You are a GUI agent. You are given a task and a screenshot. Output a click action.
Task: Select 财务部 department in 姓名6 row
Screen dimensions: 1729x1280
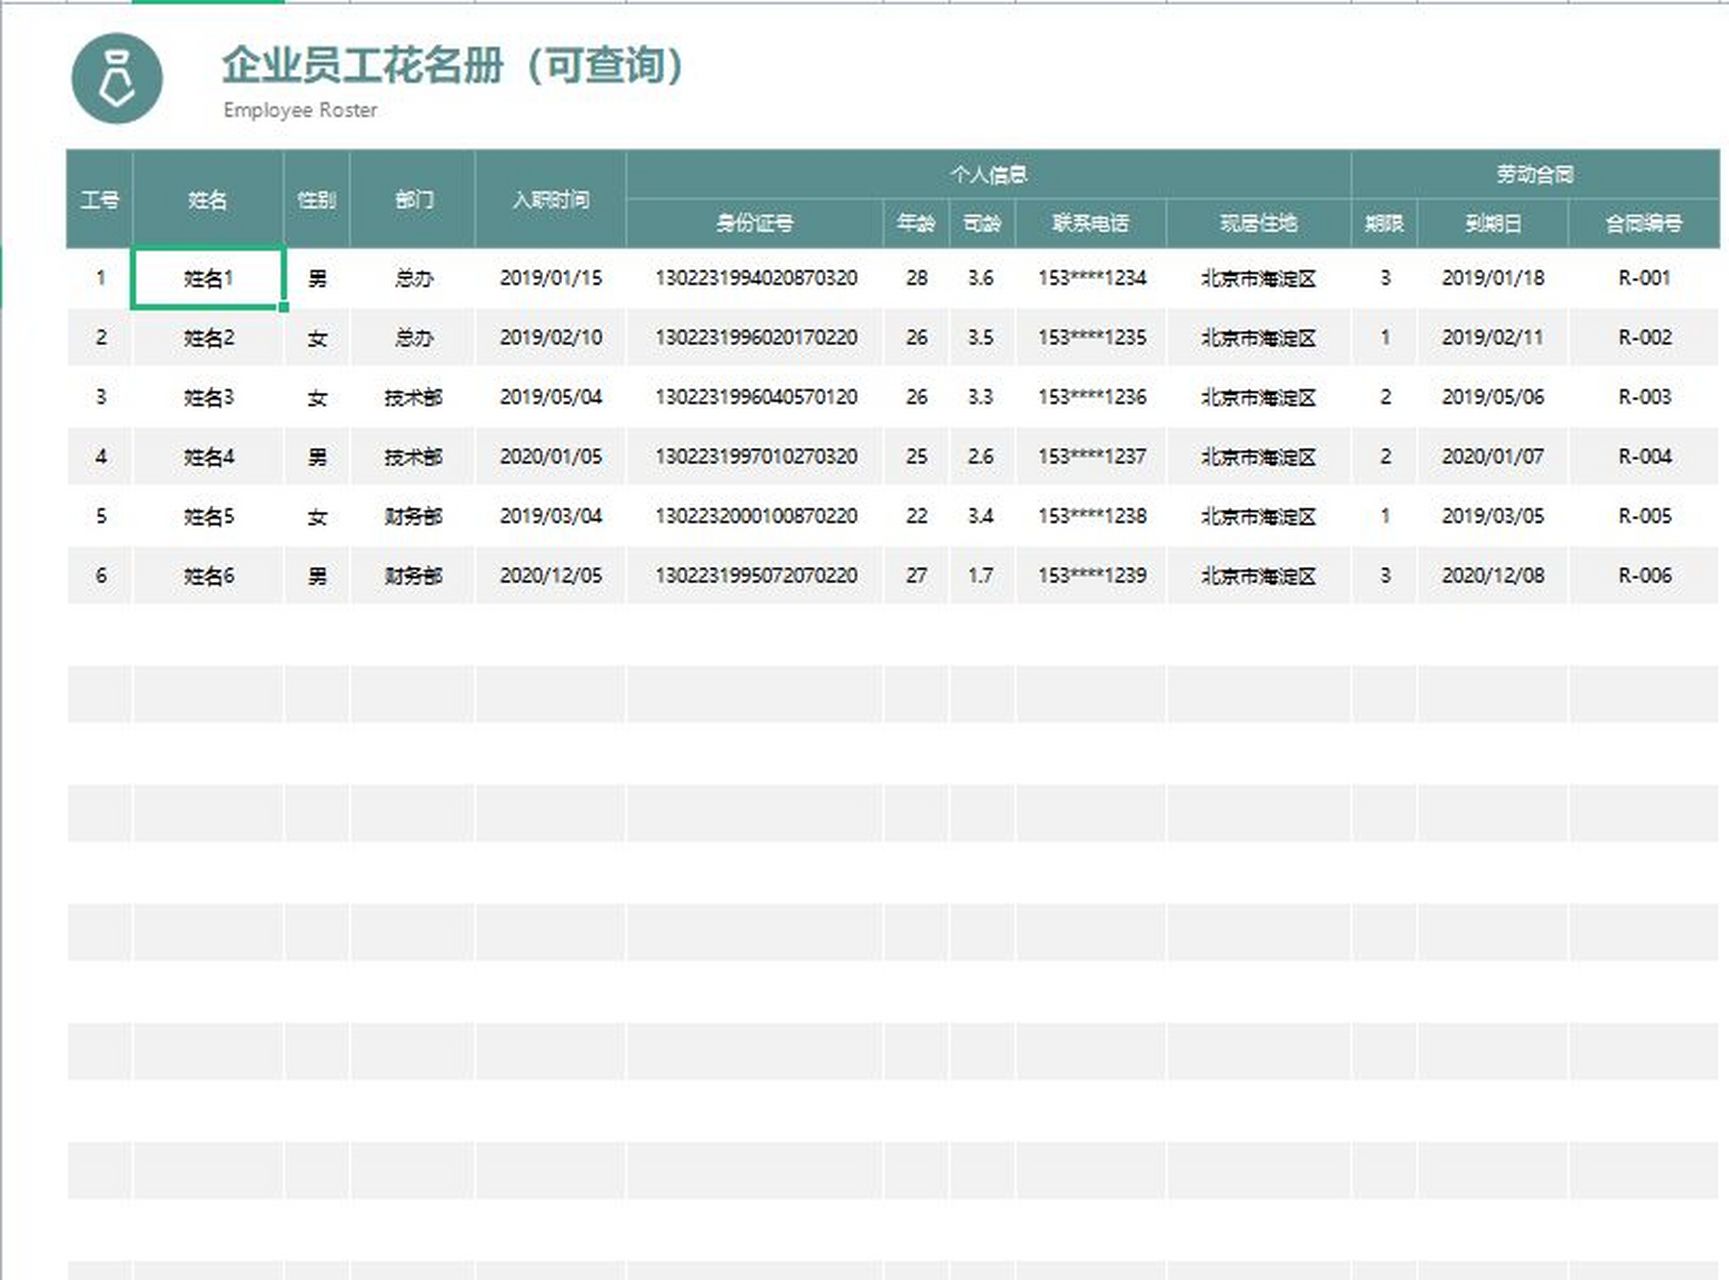point(414,576)
